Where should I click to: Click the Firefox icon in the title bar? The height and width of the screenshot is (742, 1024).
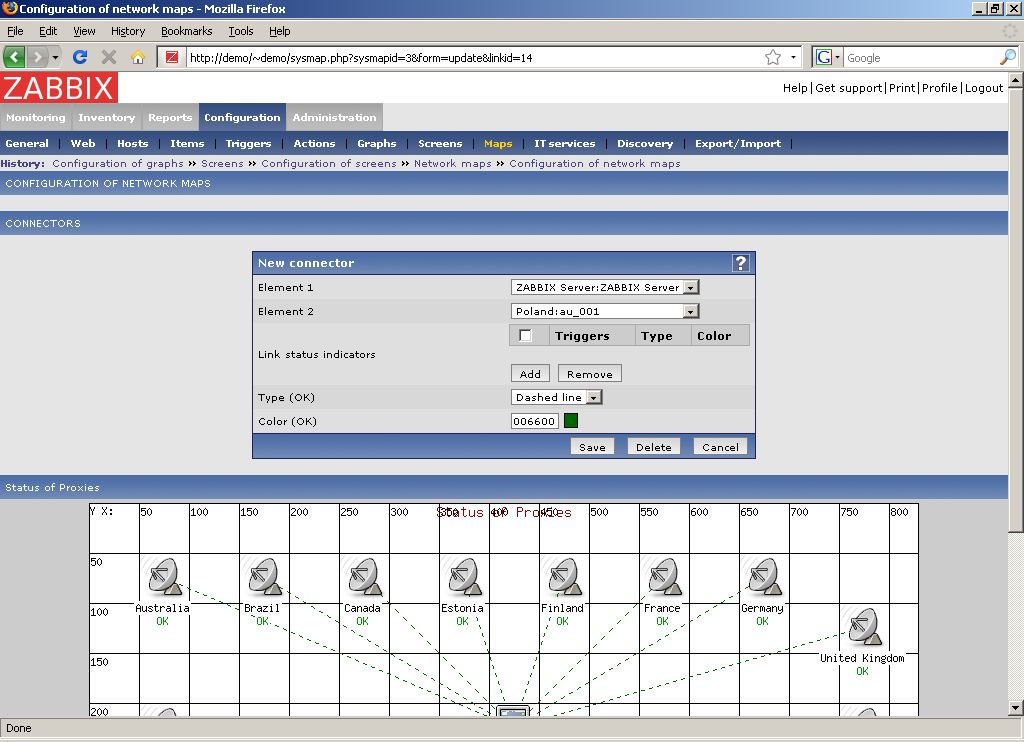pos(9,8)
